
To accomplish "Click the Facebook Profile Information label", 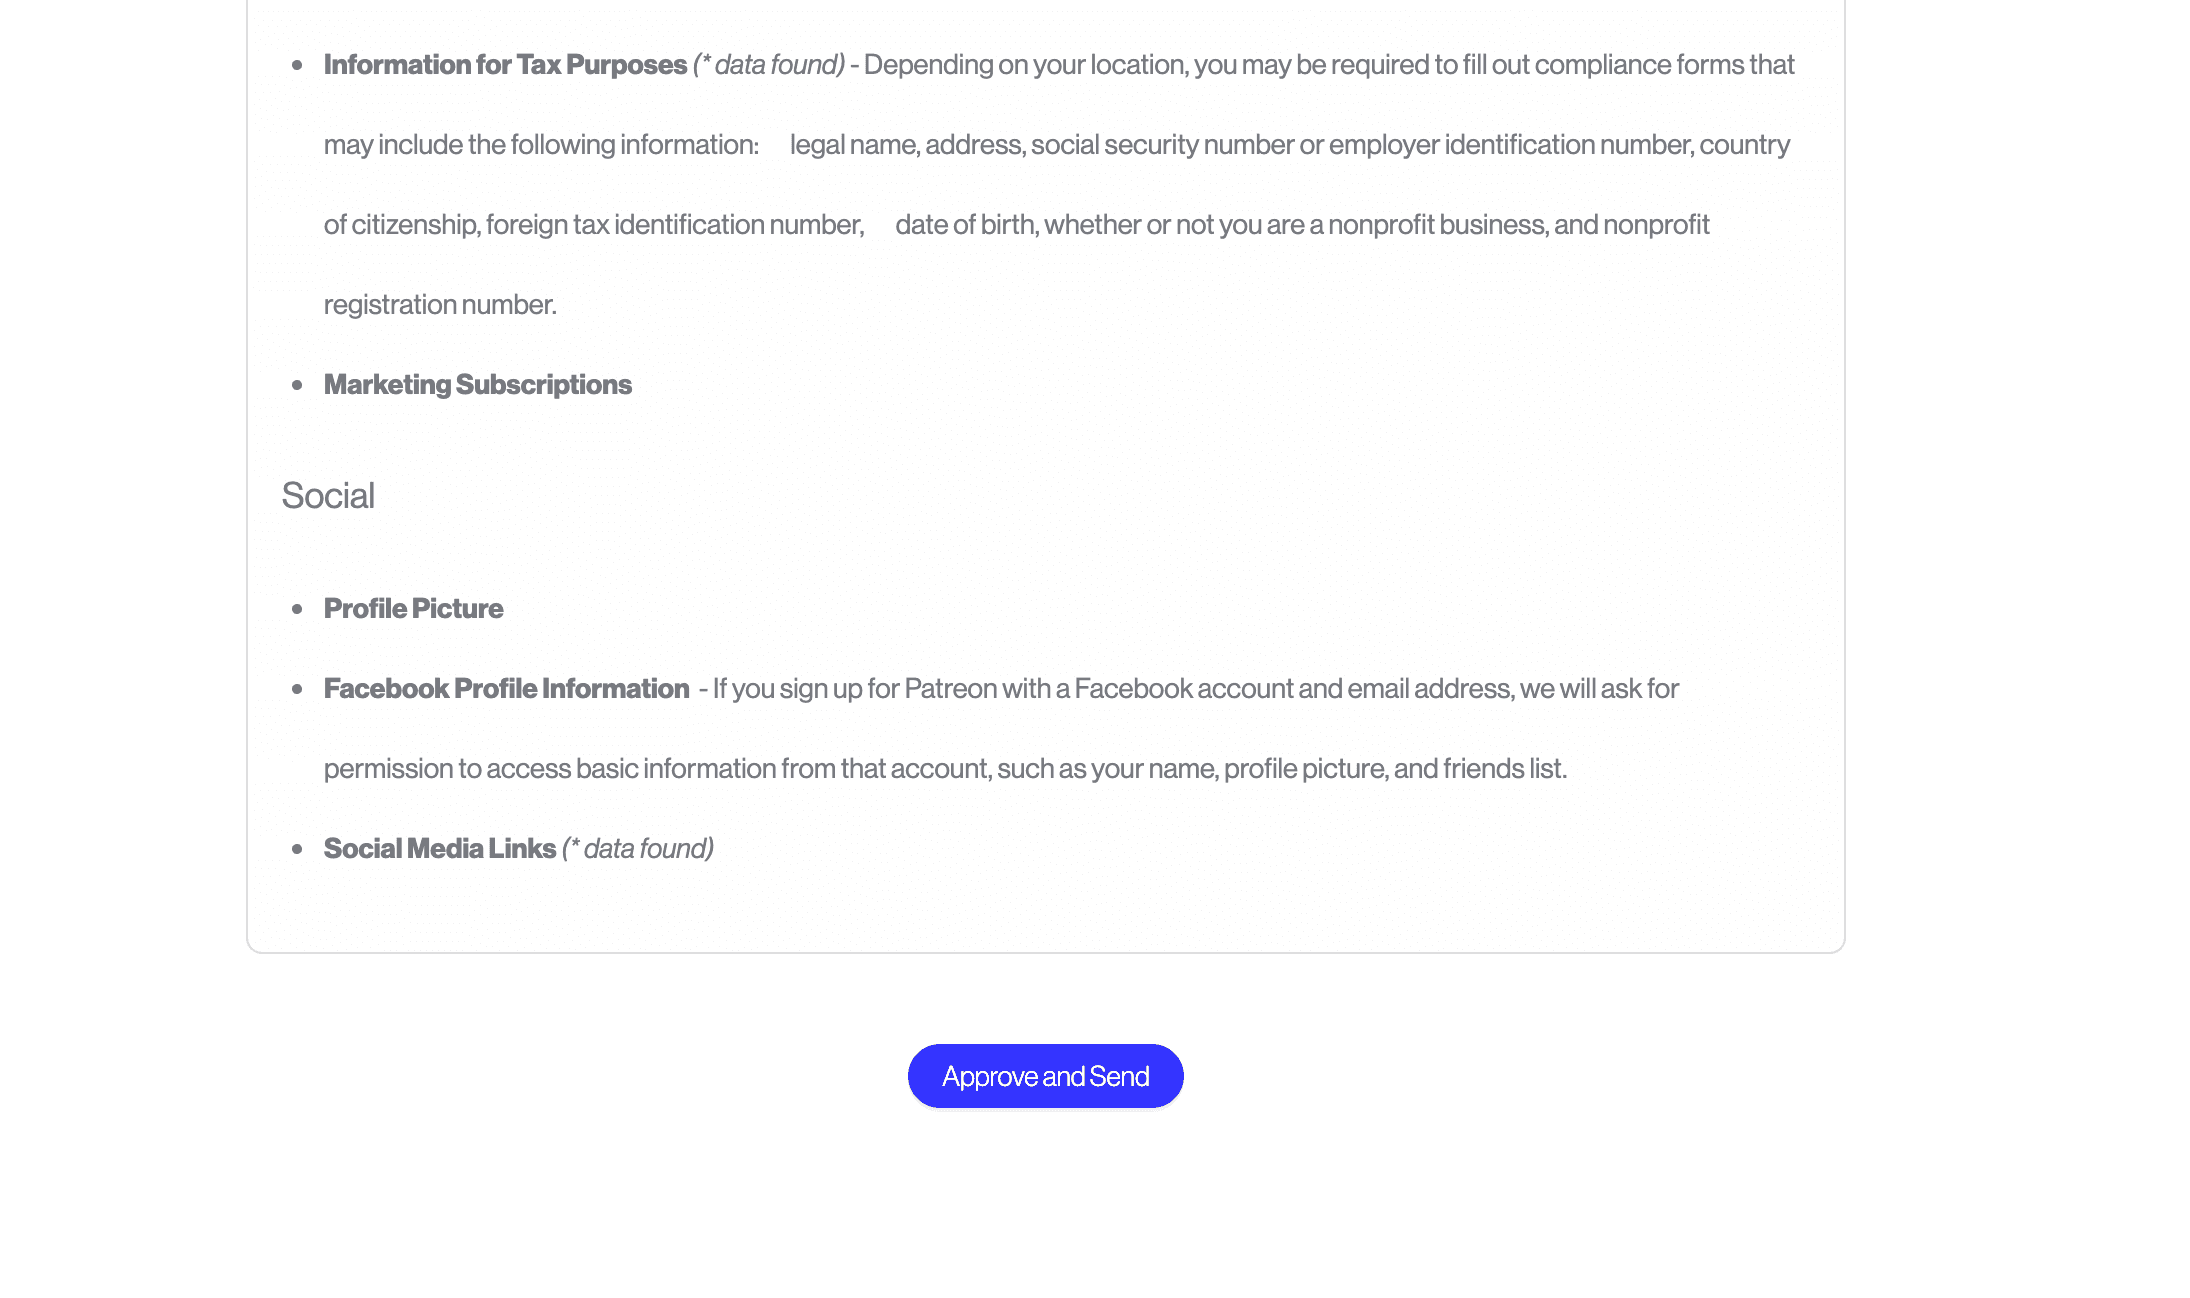I will point(506,689).
